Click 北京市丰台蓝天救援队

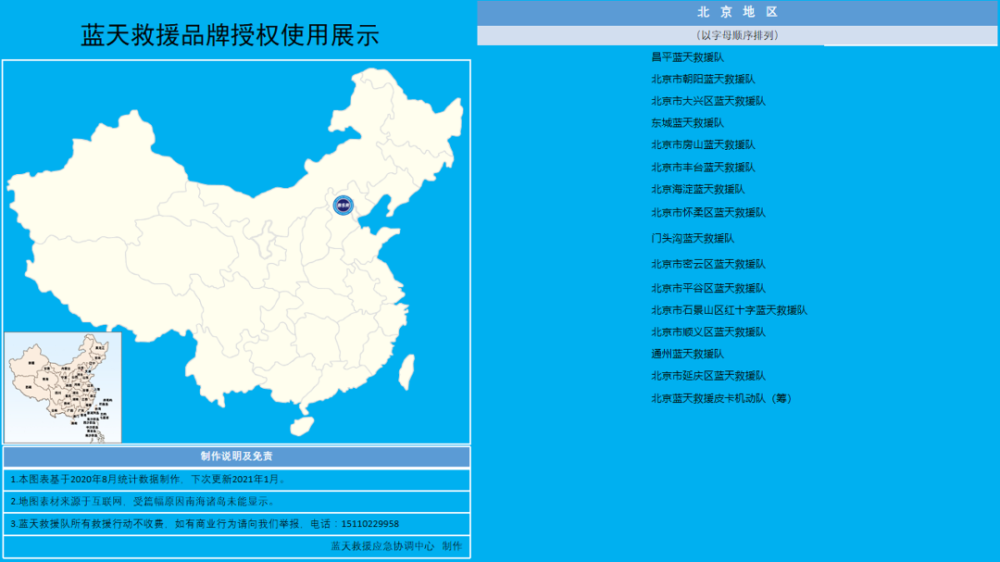[x=703, y=167]
